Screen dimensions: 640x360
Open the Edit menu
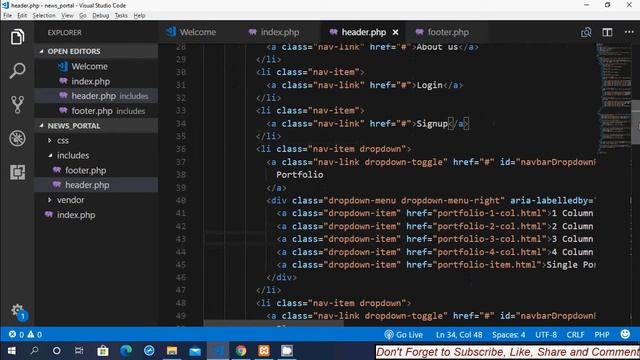(22, 16)
